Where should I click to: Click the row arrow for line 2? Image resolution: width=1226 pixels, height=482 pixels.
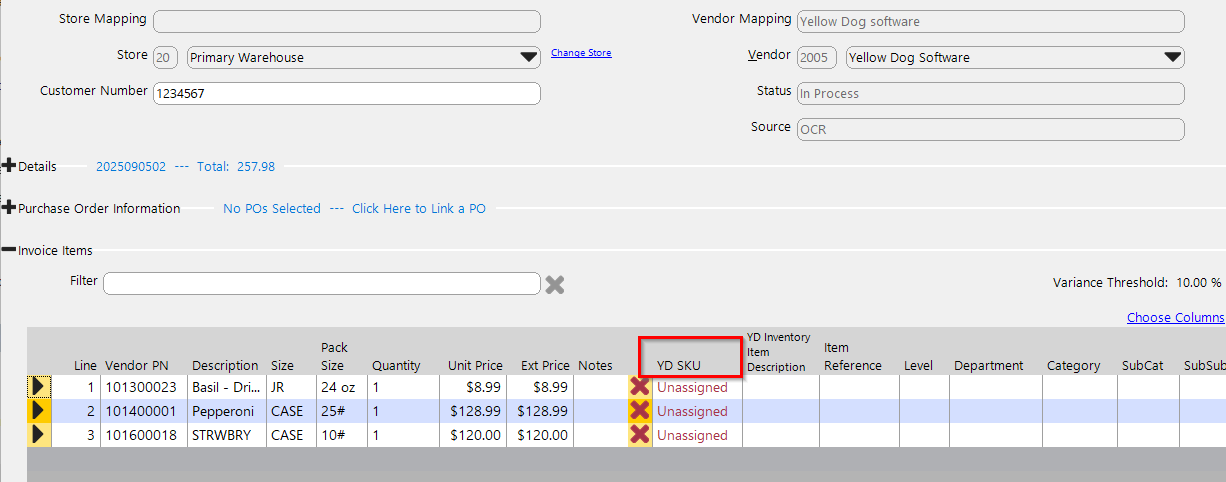pyautogui.click(x=39, y=411)
